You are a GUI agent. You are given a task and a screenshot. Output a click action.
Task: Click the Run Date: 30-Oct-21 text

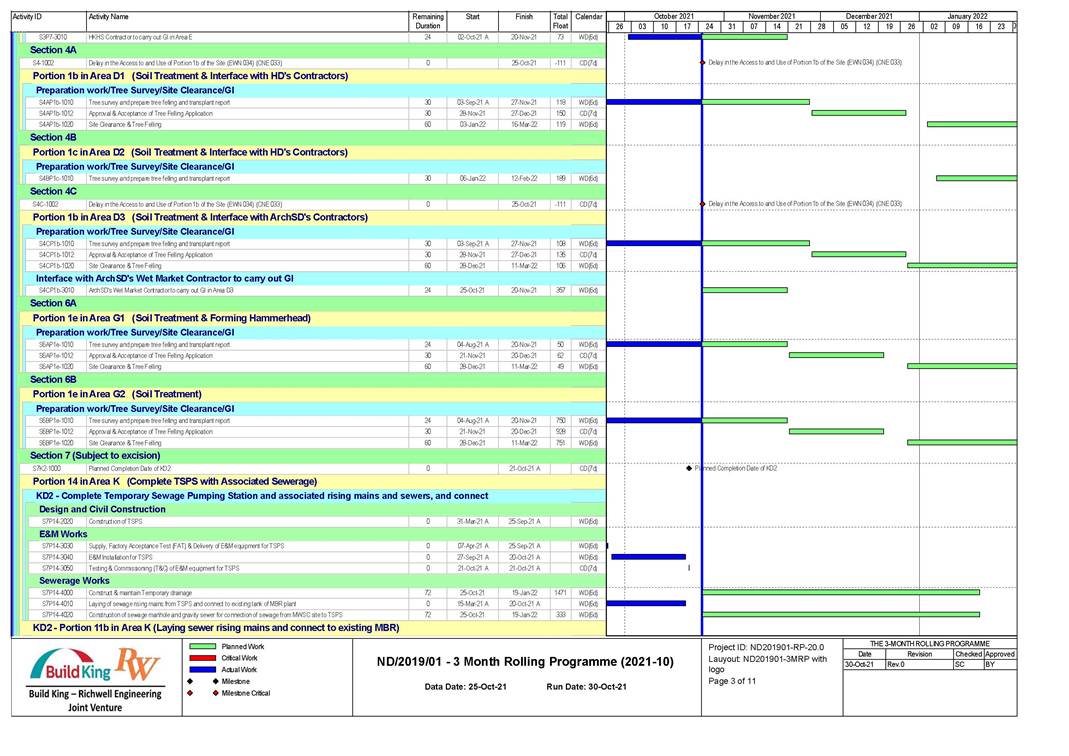[x=586, y=686]
